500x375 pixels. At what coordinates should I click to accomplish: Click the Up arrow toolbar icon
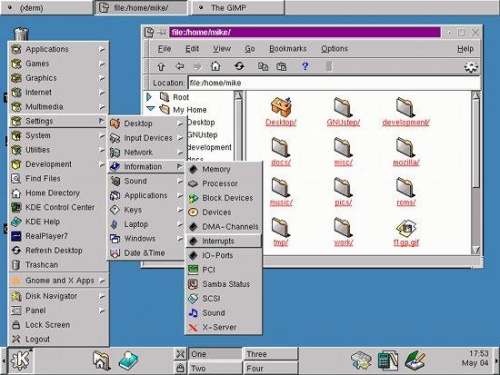(x=161, y=67)
